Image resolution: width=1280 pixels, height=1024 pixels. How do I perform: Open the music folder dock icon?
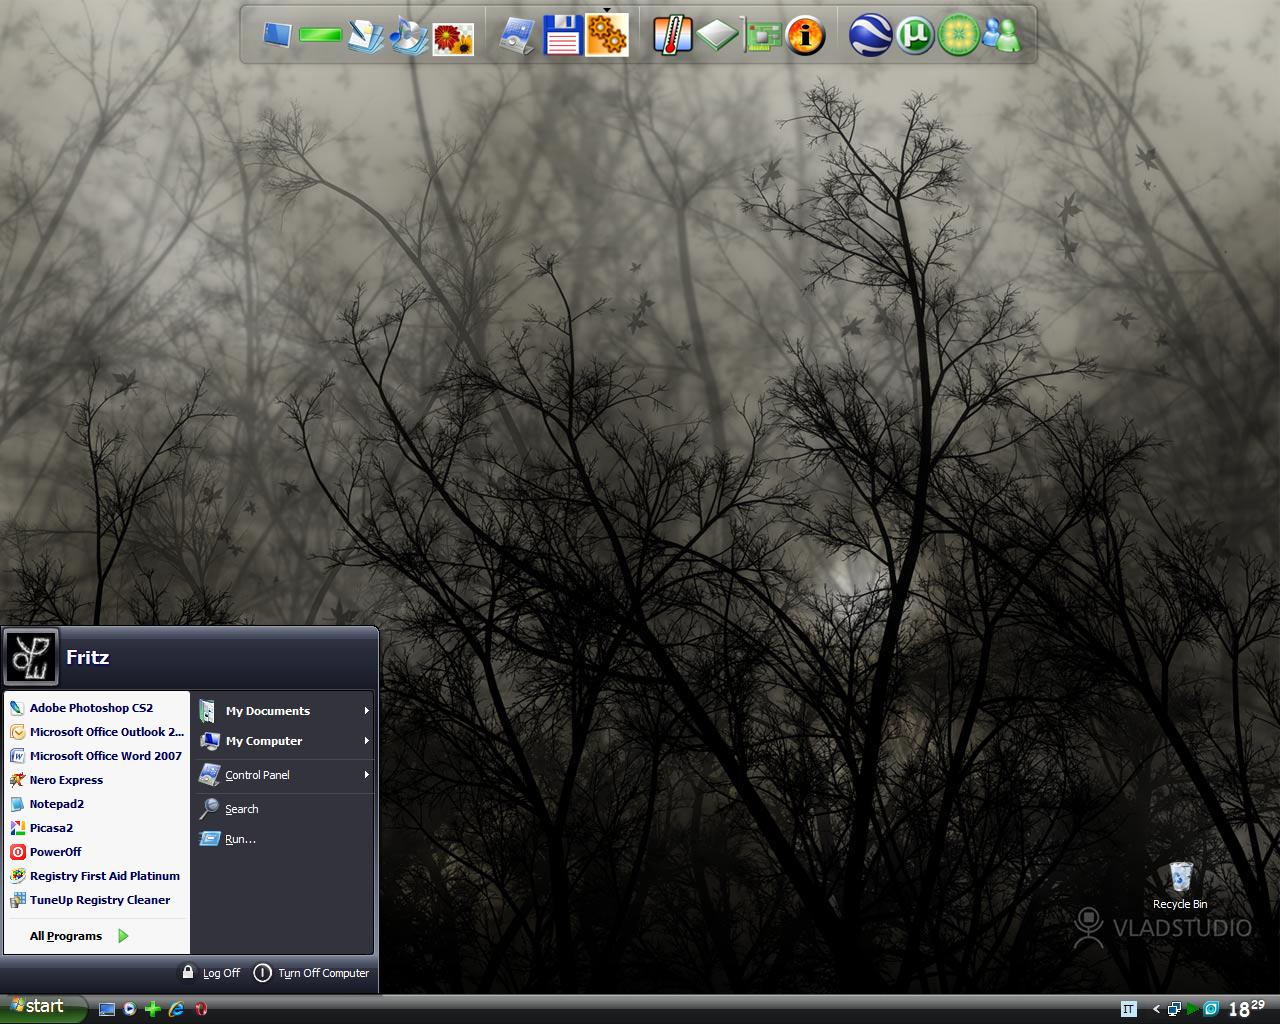click(408, 35)
